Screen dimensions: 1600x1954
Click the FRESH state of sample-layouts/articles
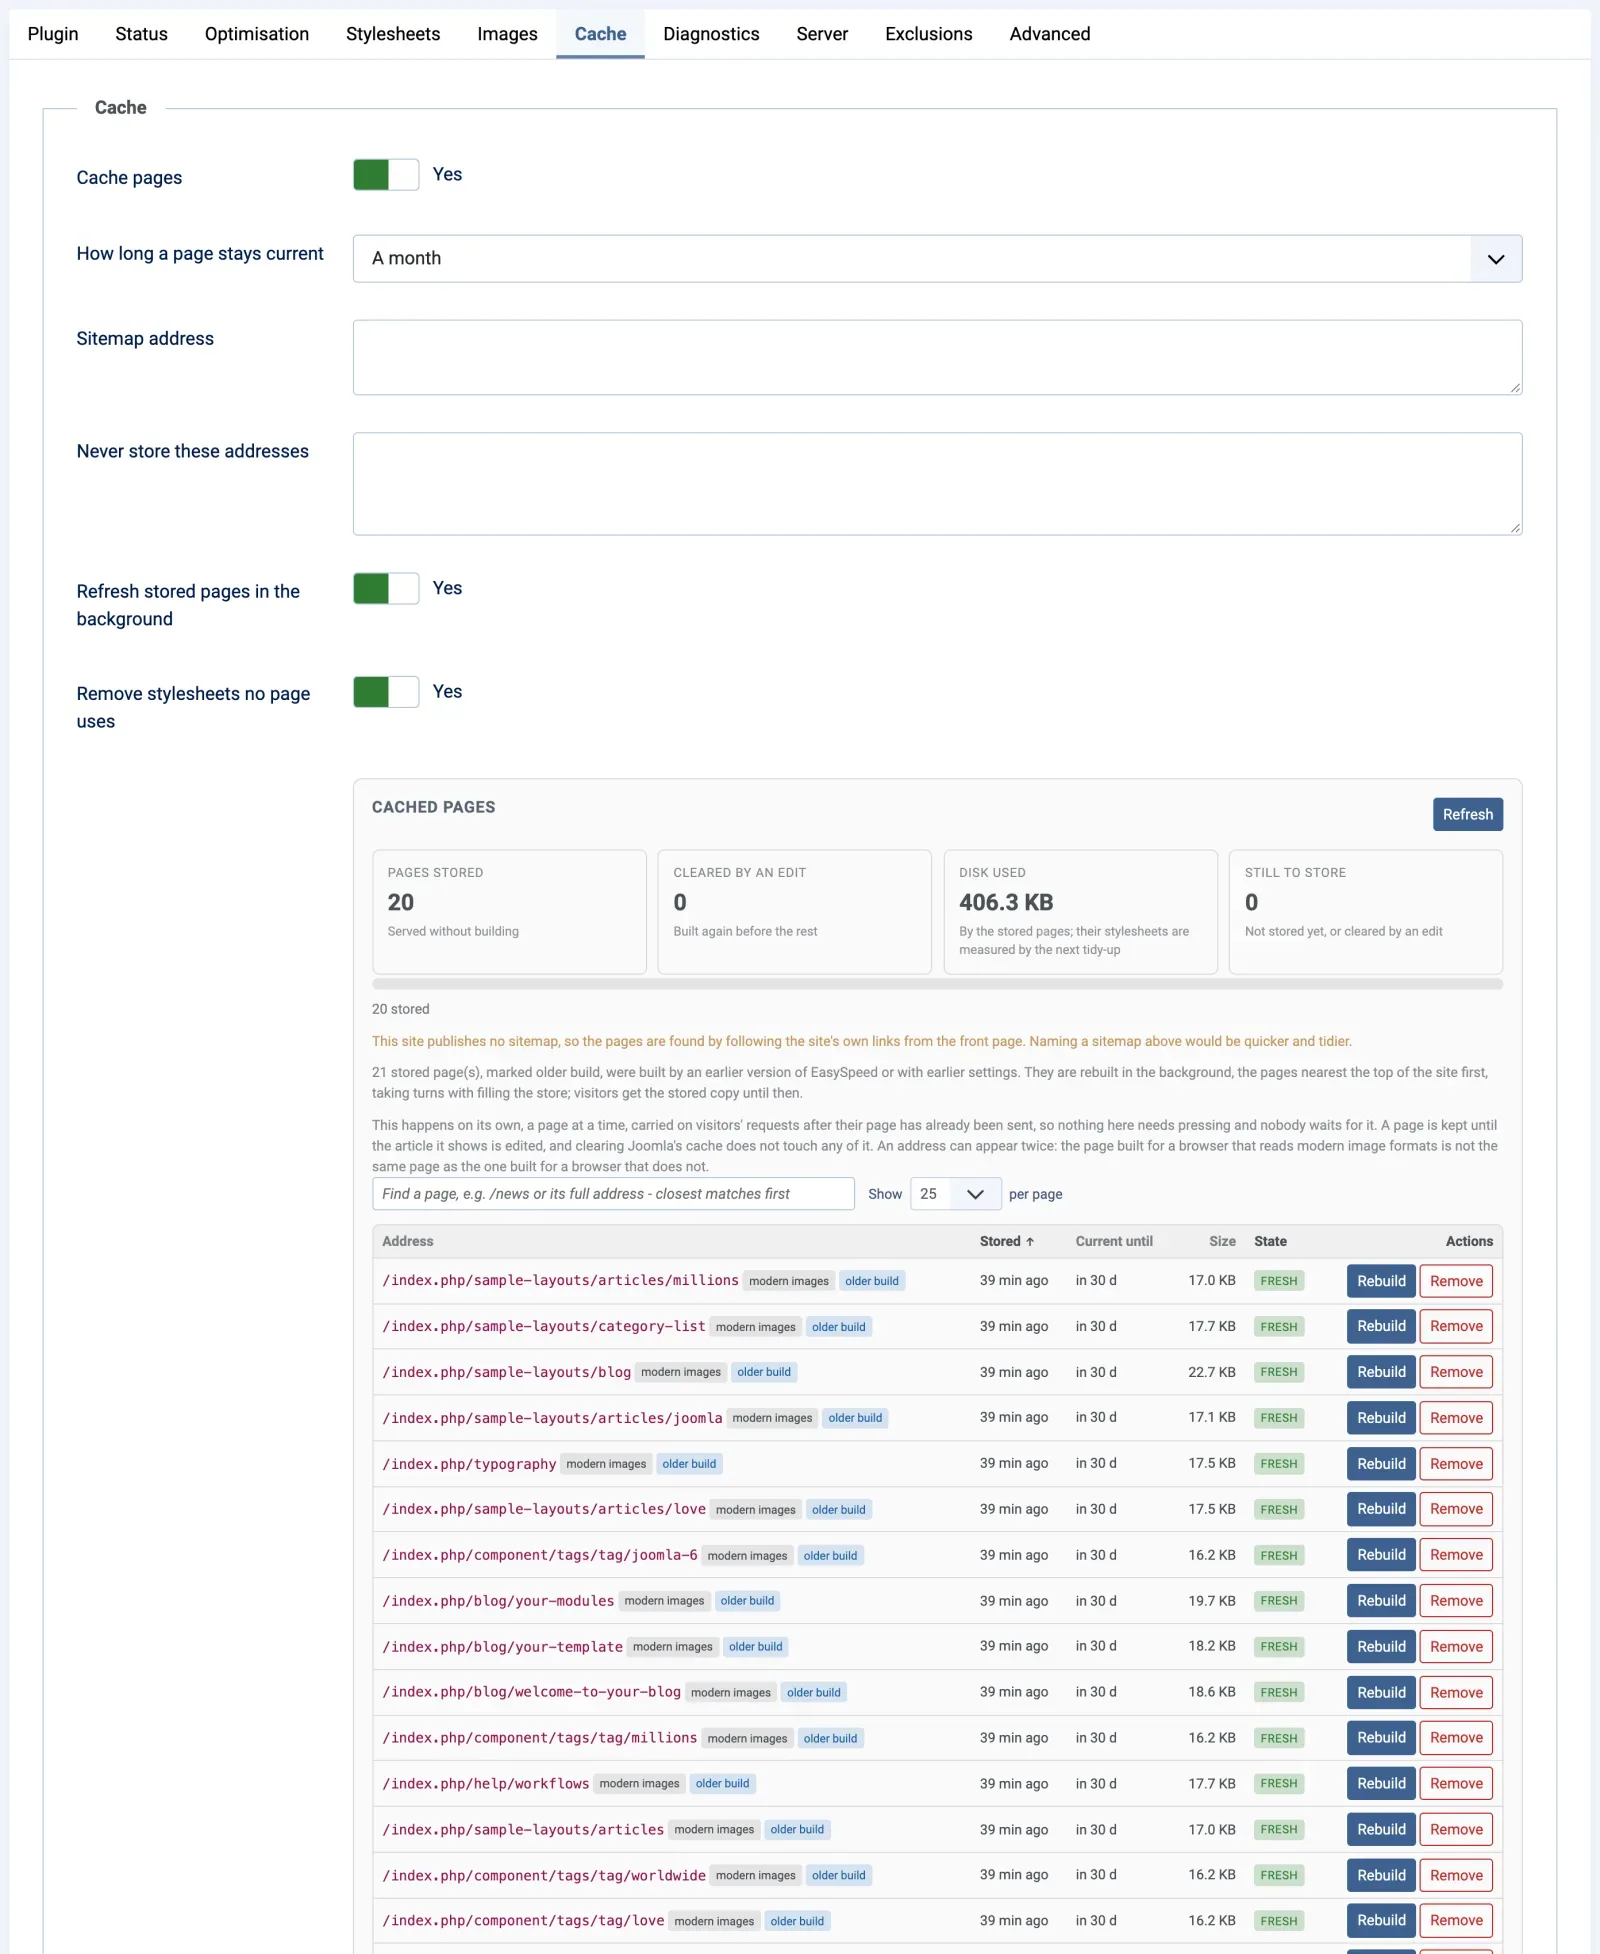pos(1279,1830)
